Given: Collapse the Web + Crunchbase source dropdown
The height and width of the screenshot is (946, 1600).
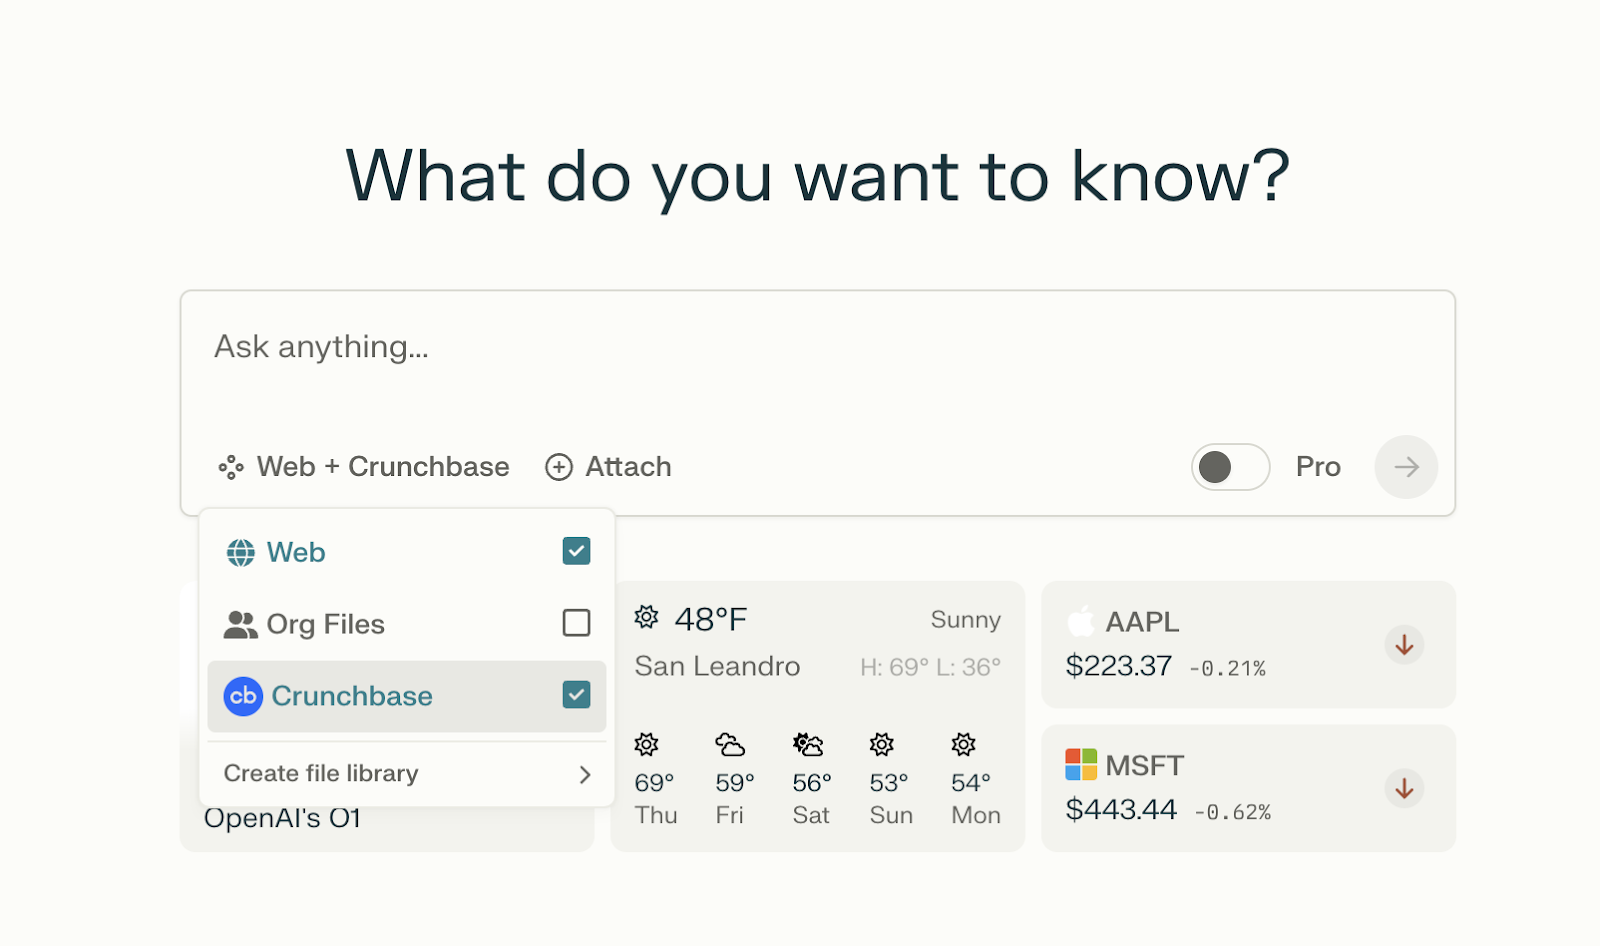Looking at the screenshot, I should 364,467.
